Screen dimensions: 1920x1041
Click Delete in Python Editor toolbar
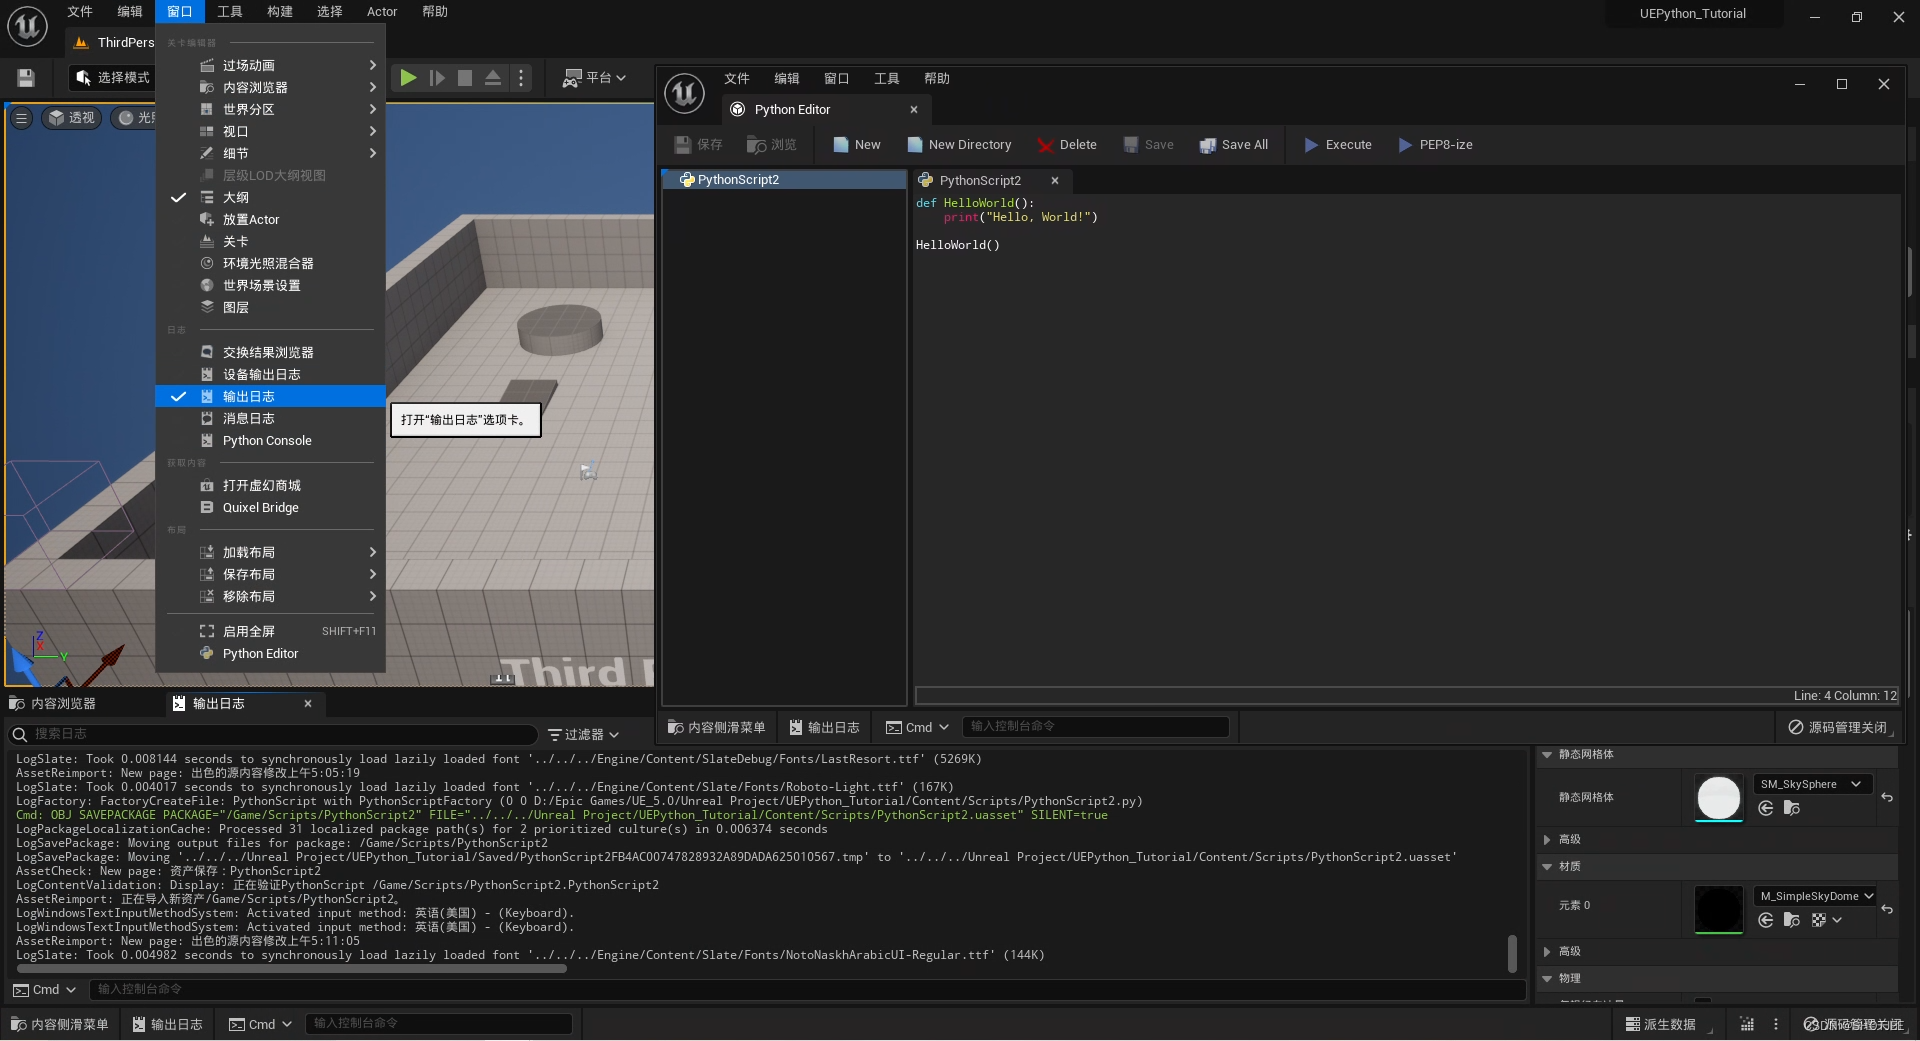pos(1067,145)
